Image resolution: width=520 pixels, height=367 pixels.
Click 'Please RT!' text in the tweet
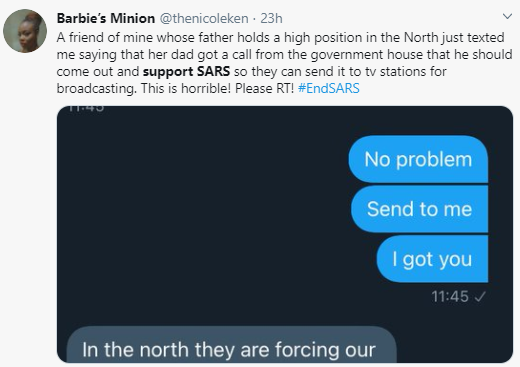[x=264, y=88]
